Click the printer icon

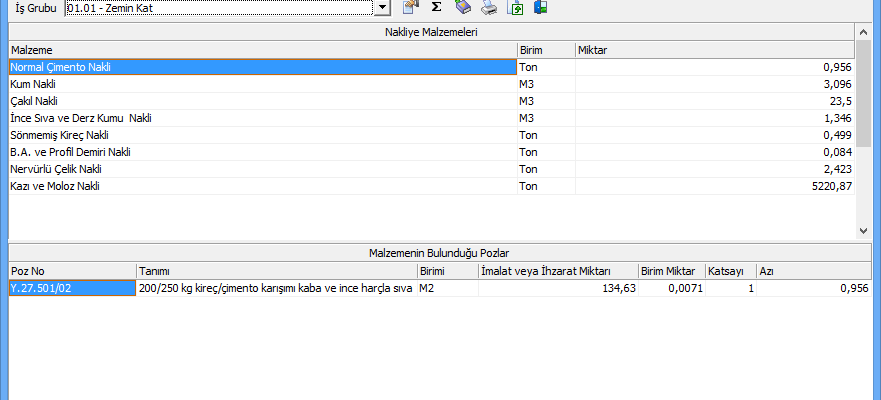coord(488,8)
